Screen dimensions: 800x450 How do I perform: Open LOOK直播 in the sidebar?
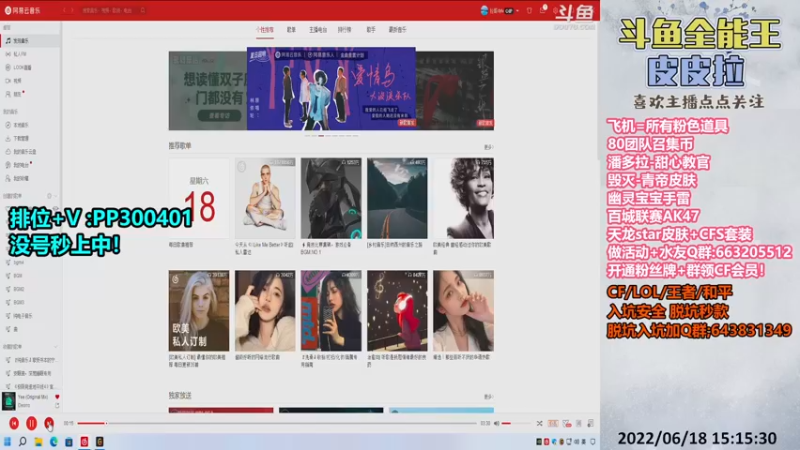[x=30, y=67]
